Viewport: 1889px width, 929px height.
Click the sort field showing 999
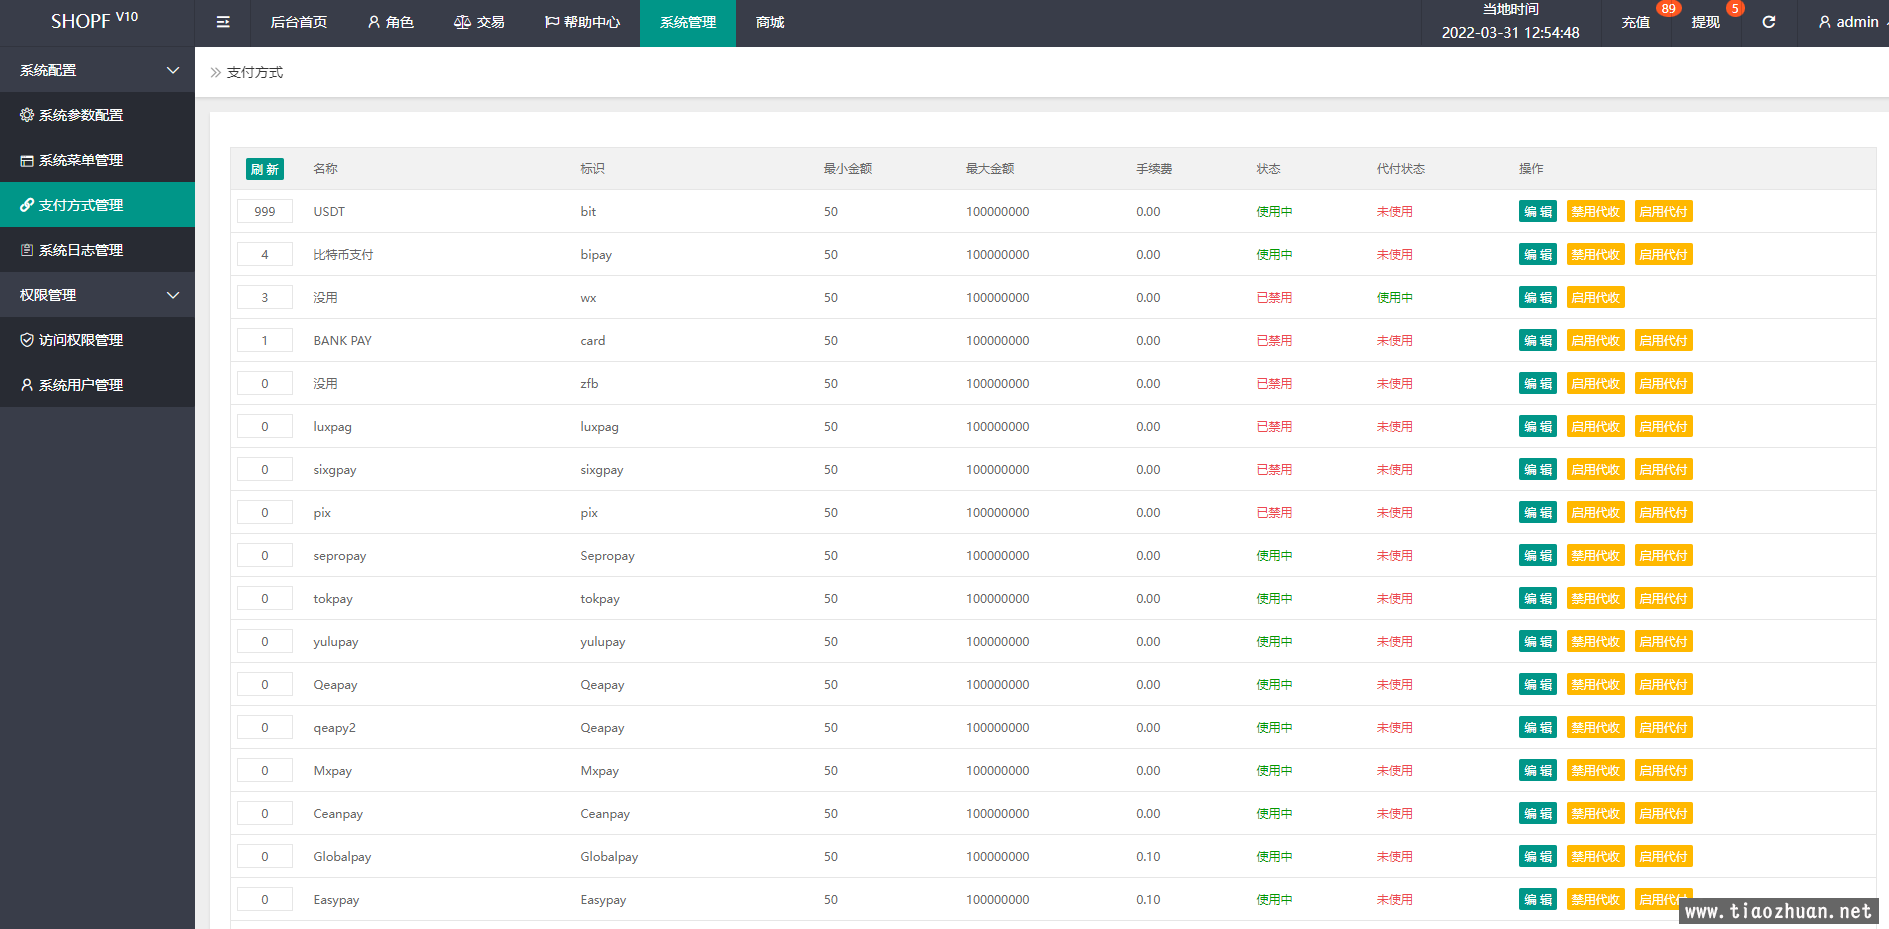pyautogui.click(x=265, y=212)
